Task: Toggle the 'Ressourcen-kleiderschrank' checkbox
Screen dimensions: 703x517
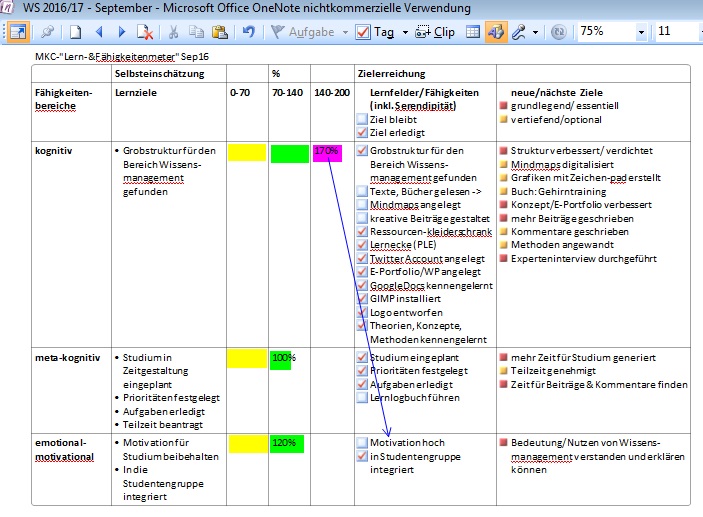Action: [x=362, y=231]
